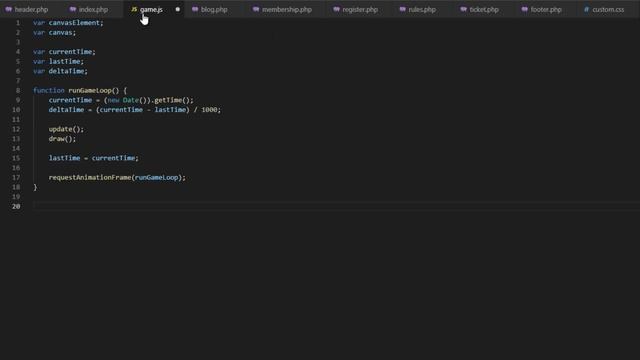Click line number 1 in gutter
The height and width of the screenshot is (360, 640).
[18, 23]
